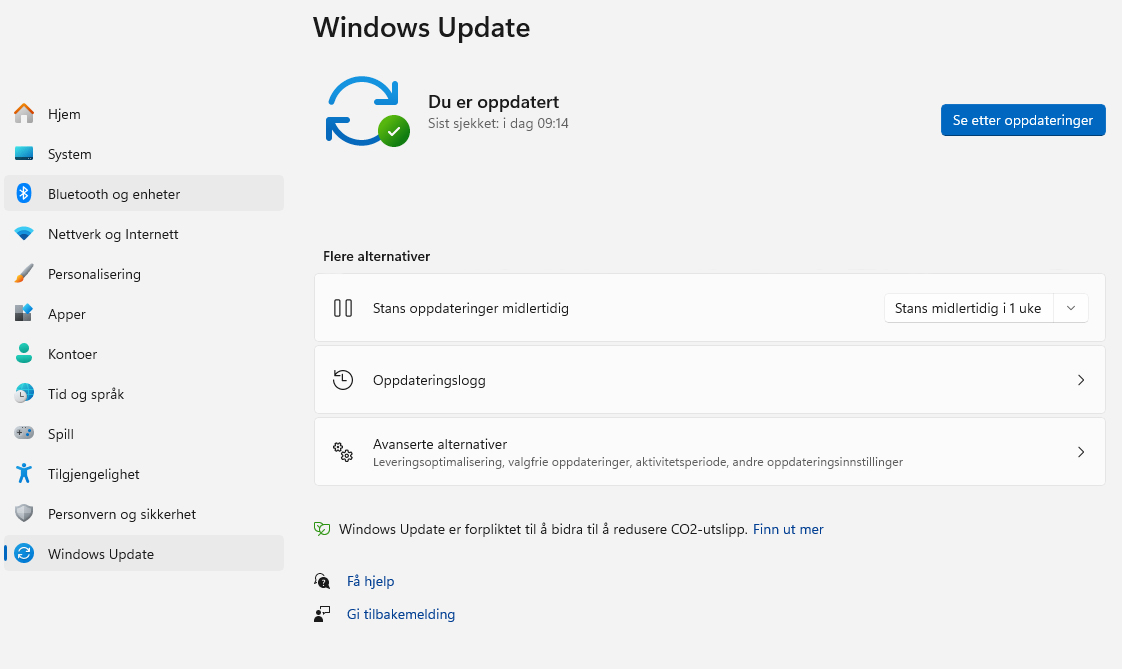Click the Tilgjengelighet accessibility icon
The image size is (1122, 669).
[x=24, y=474]
